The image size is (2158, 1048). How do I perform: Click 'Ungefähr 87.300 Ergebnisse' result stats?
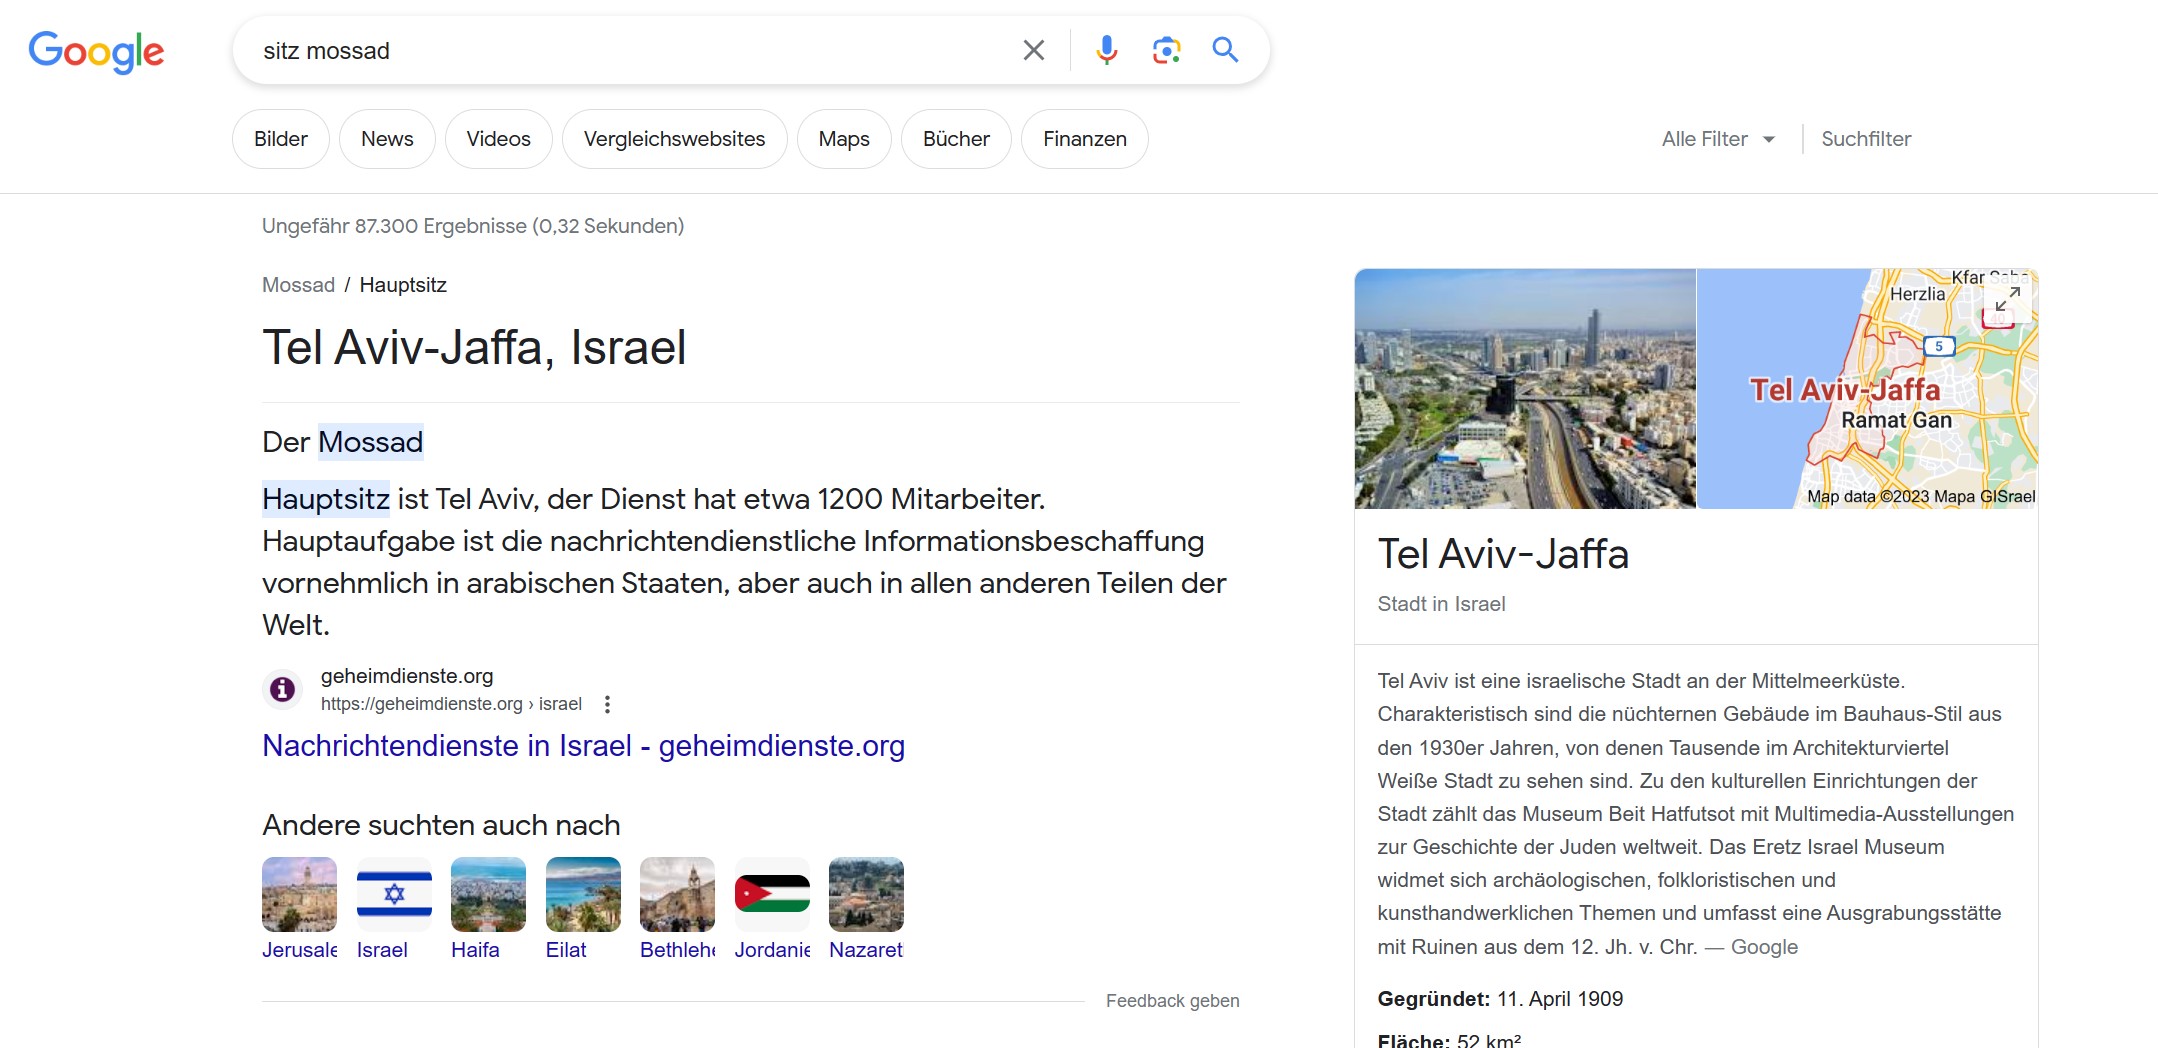point(473,226)
